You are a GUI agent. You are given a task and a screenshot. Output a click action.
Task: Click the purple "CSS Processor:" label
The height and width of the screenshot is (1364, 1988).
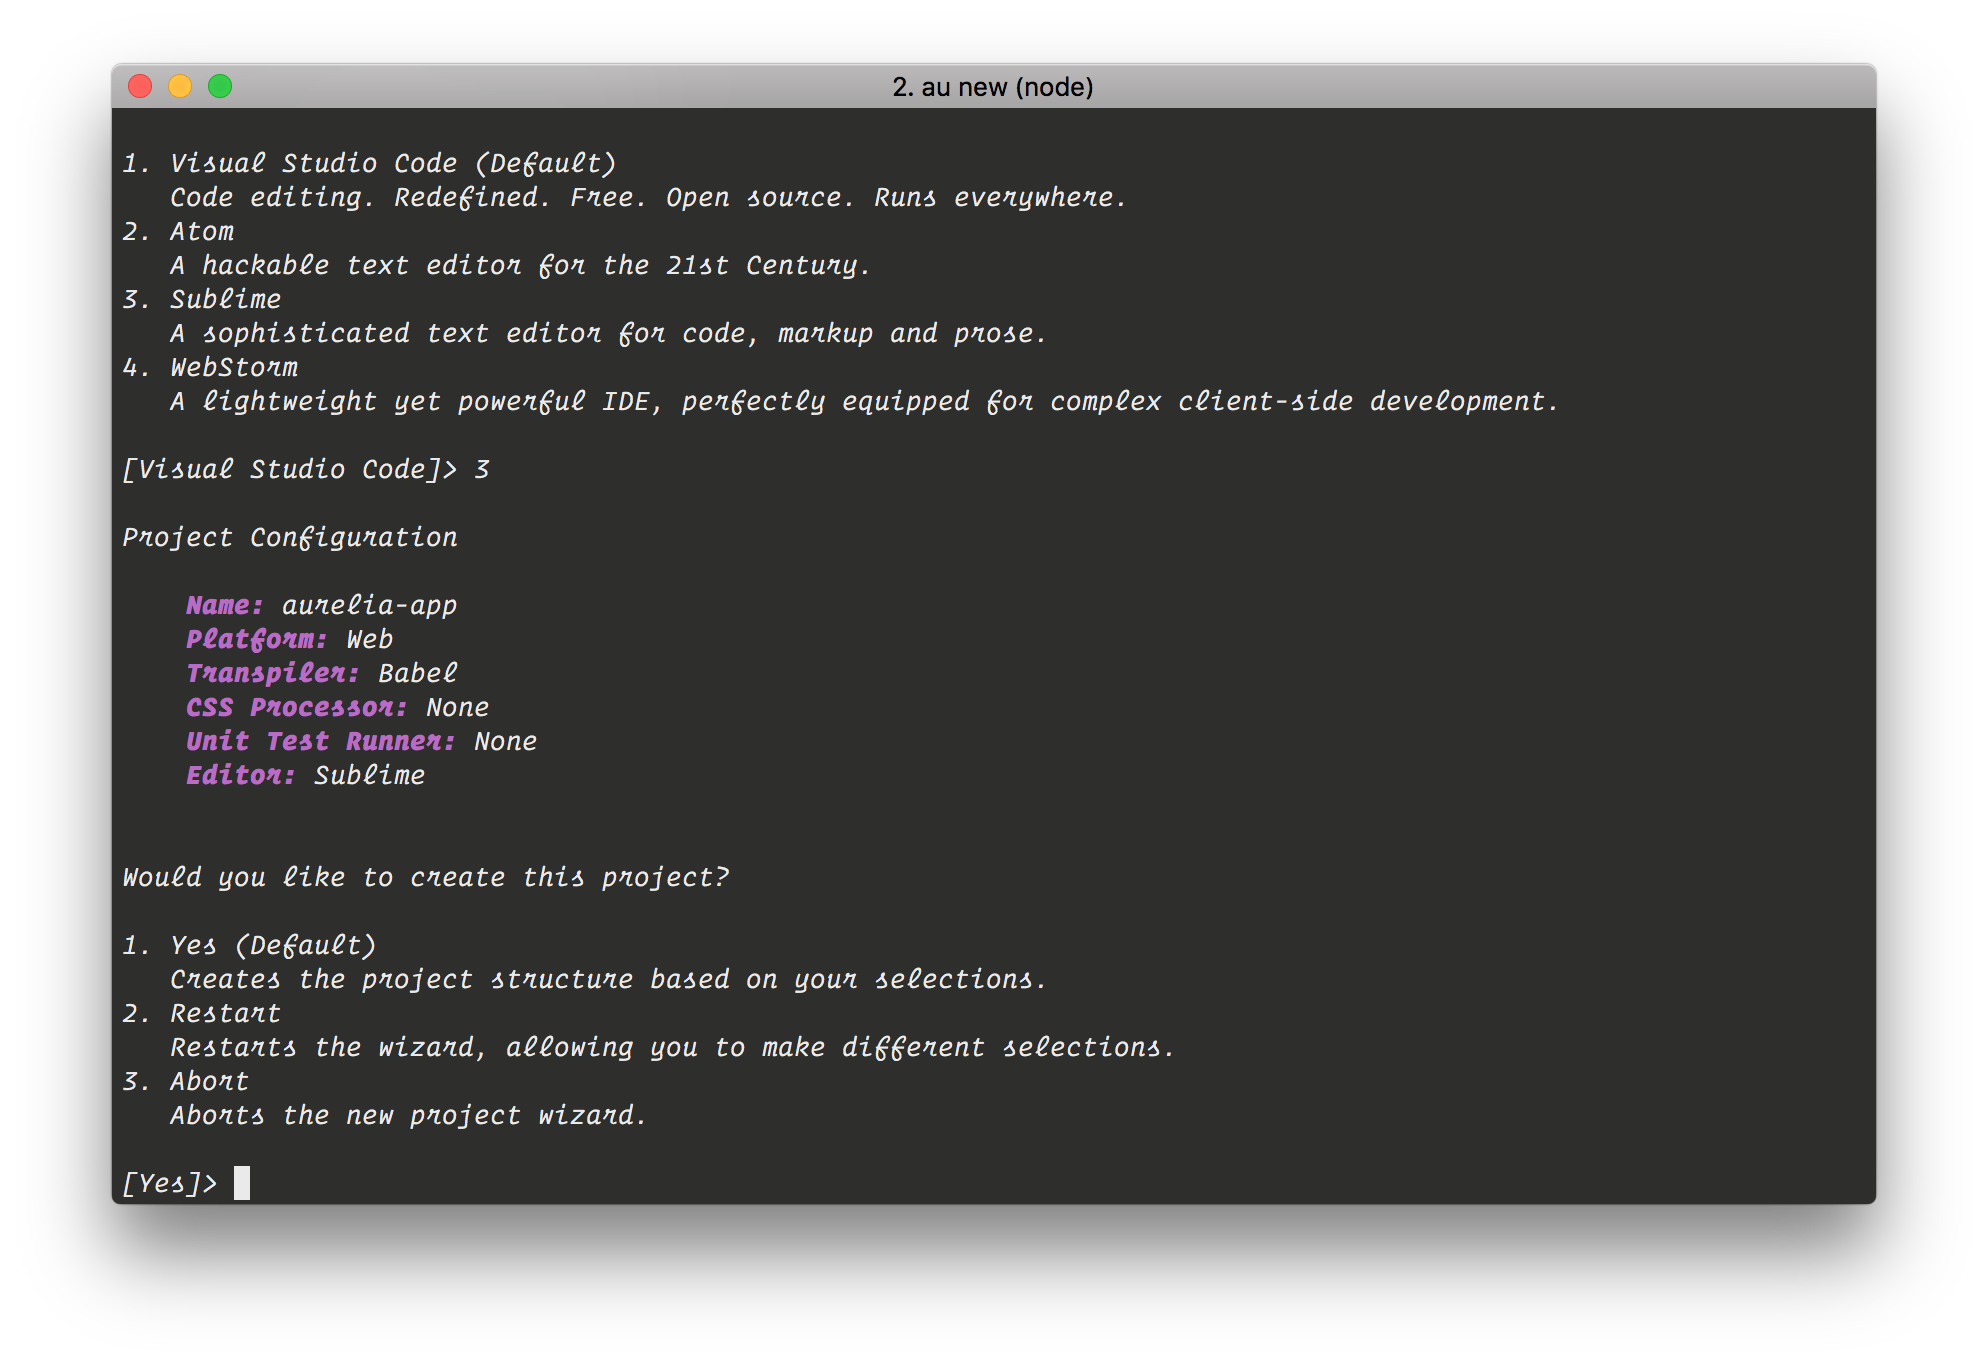[x=296, y=707]
